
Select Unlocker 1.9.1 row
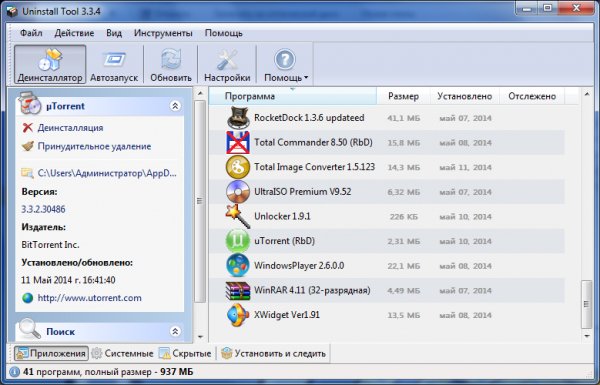click(386, 216)
